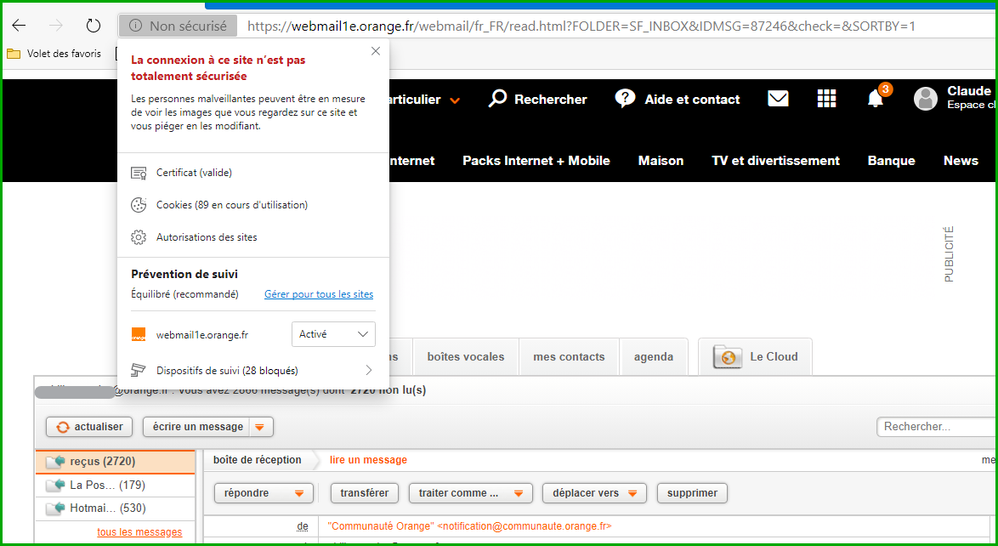The height and width of the screenshot is (546, 998).
Task: Click the transférer button
Action: pyautogui.click(x=364, y=493)
